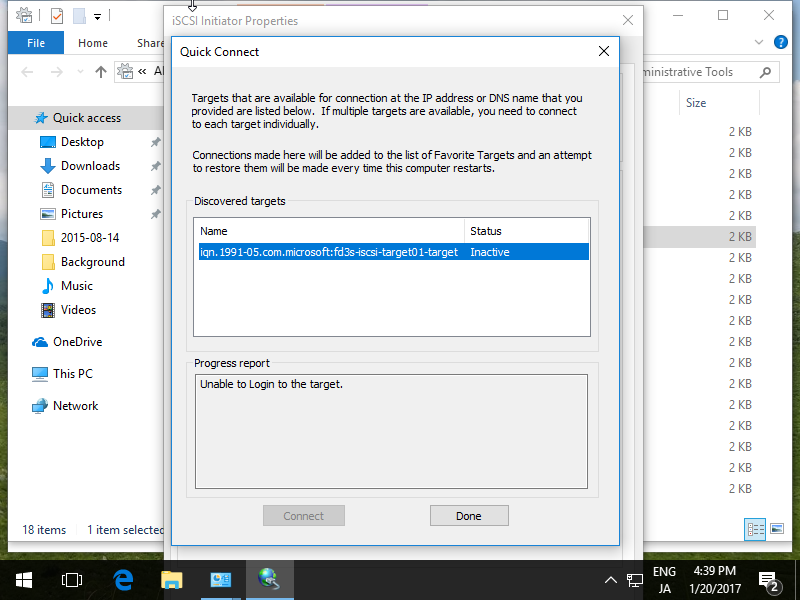Click the network icon in the system tray

(635, 580)
